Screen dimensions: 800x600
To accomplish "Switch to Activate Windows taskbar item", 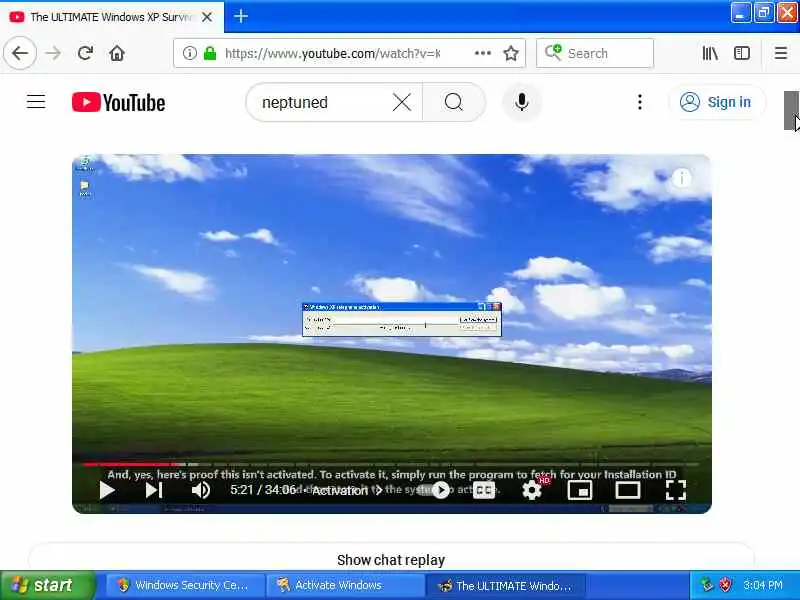I will [344, 585].
